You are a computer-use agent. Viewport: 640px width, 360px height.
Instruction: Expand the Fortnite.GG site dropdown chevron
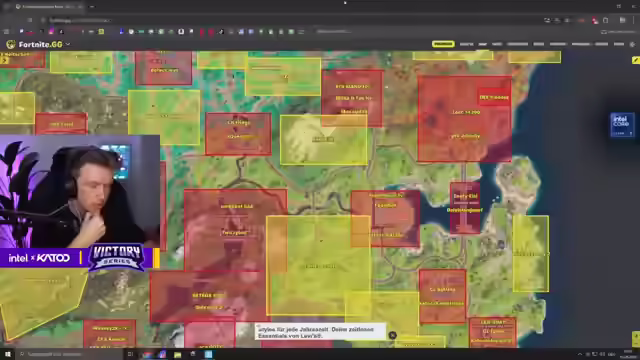pyautogui.click(x=68, y=44)
